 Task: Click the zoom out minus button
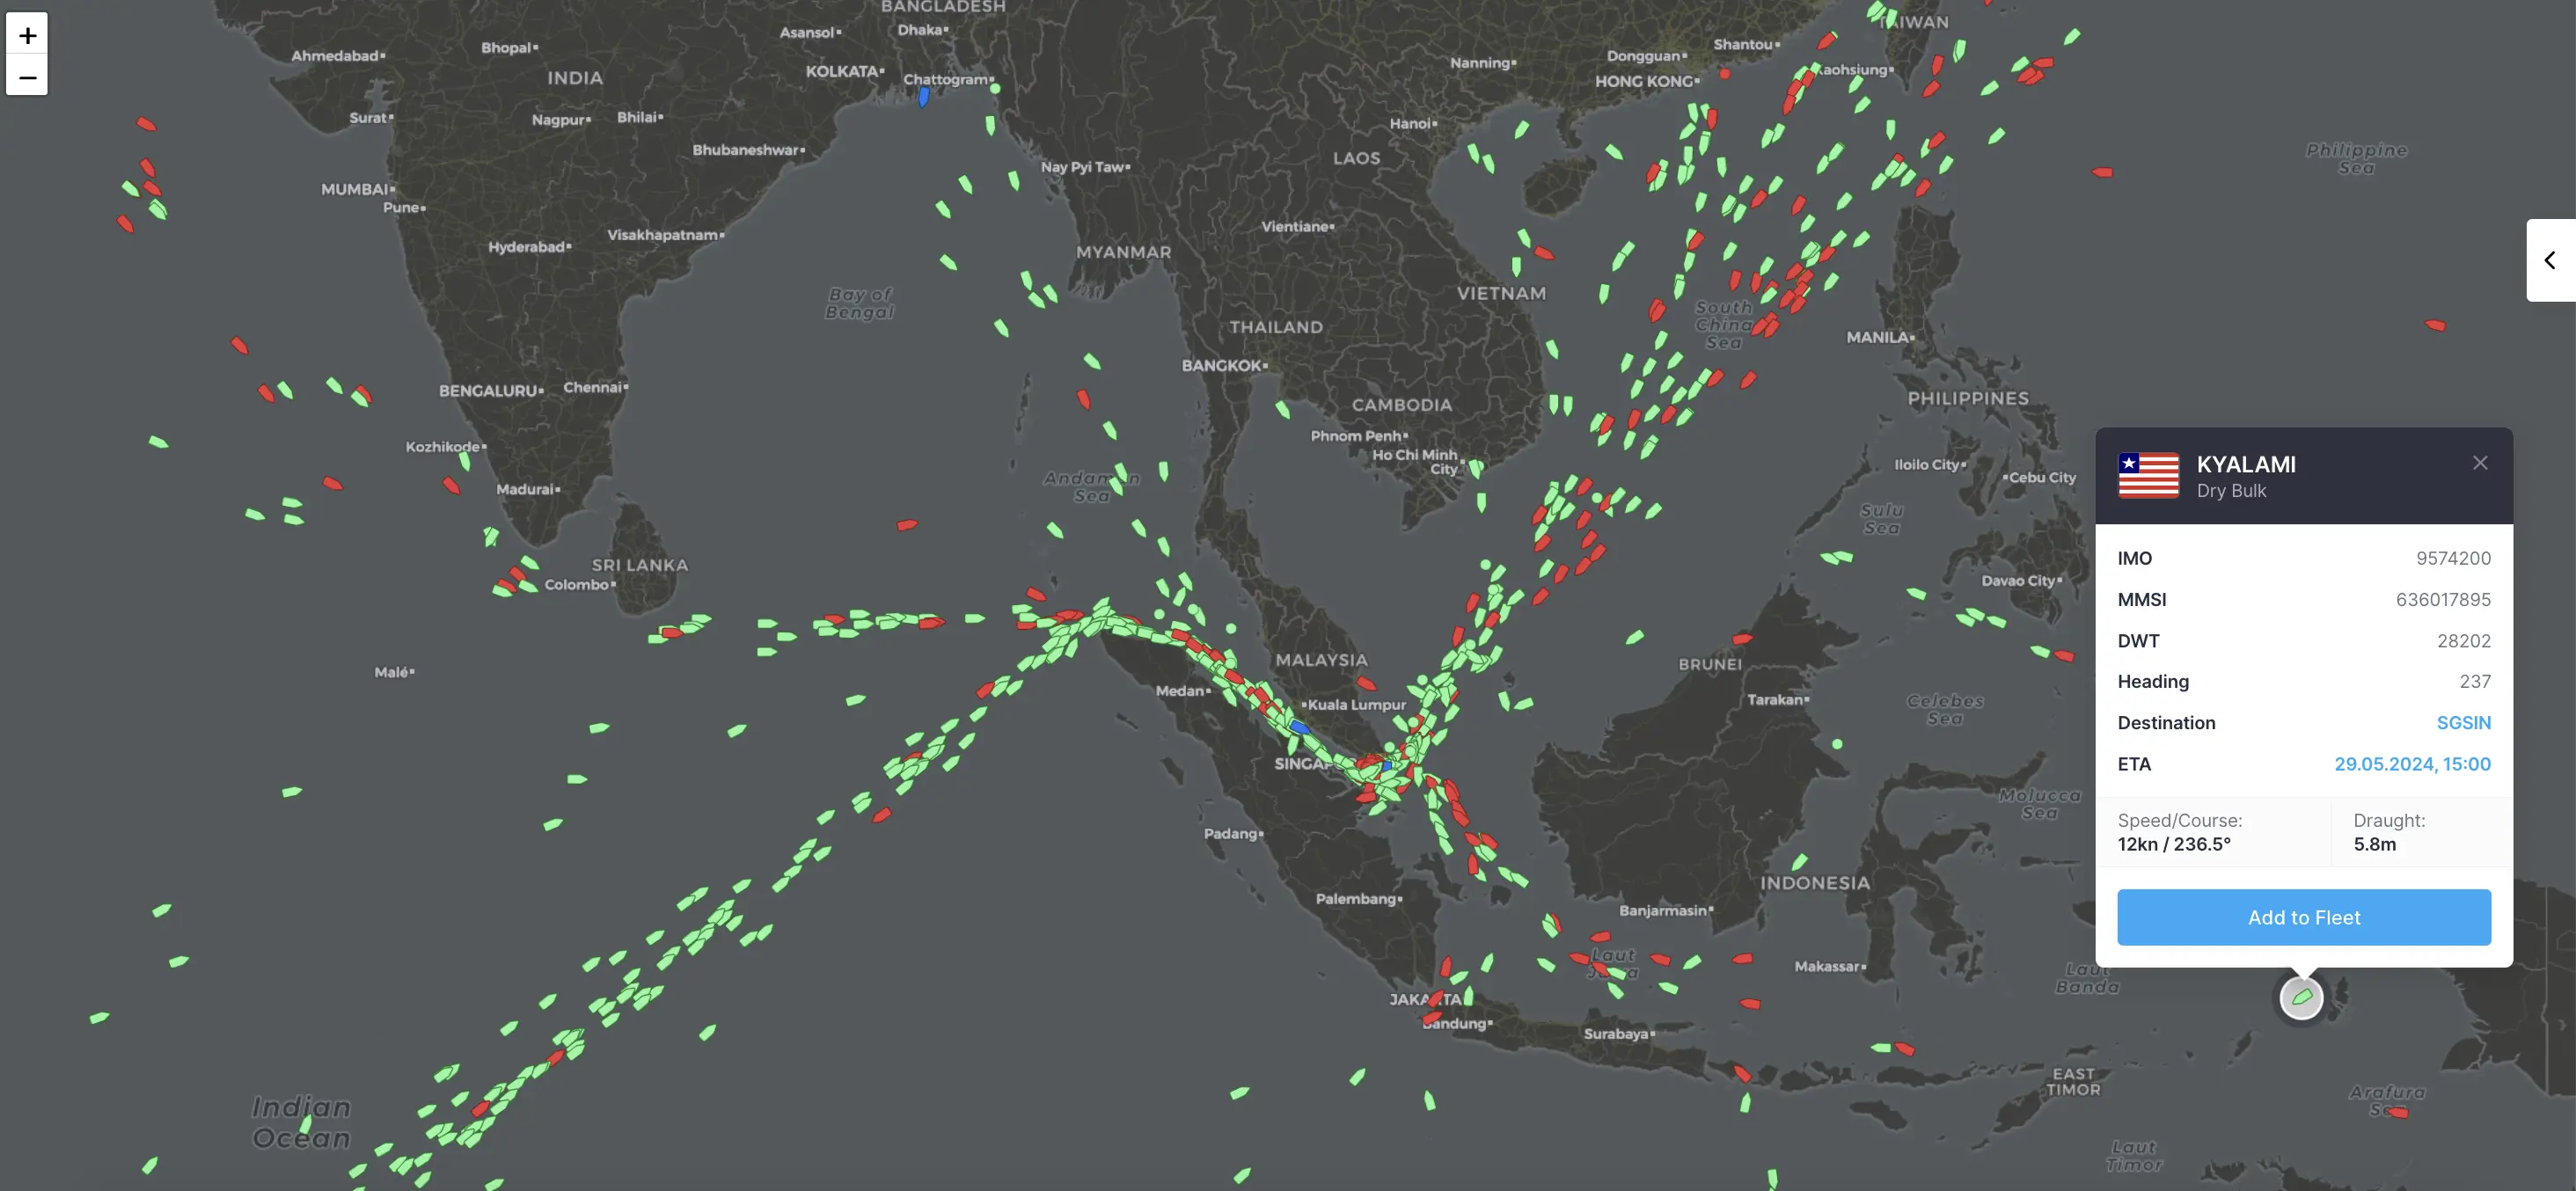click(x=27, y=77)
